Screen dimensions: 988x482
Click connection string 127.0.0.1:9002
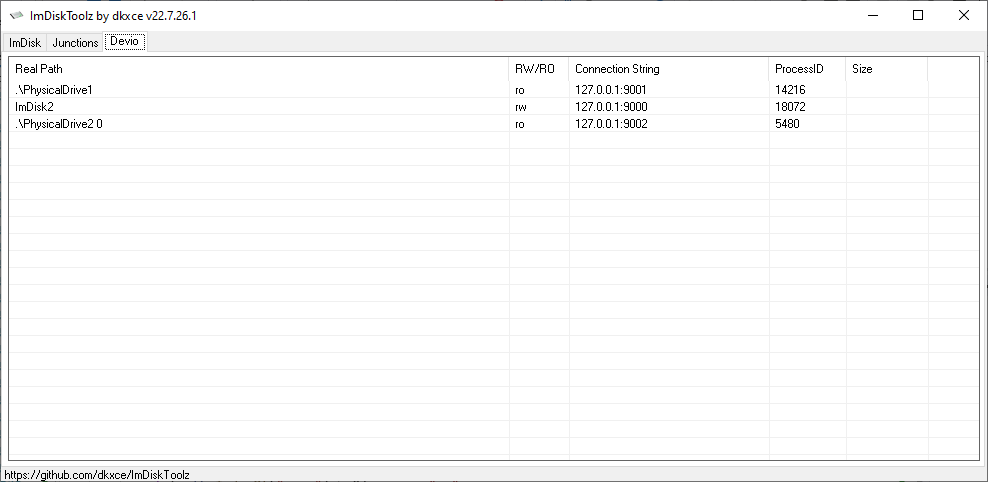[x=611, y=124]
